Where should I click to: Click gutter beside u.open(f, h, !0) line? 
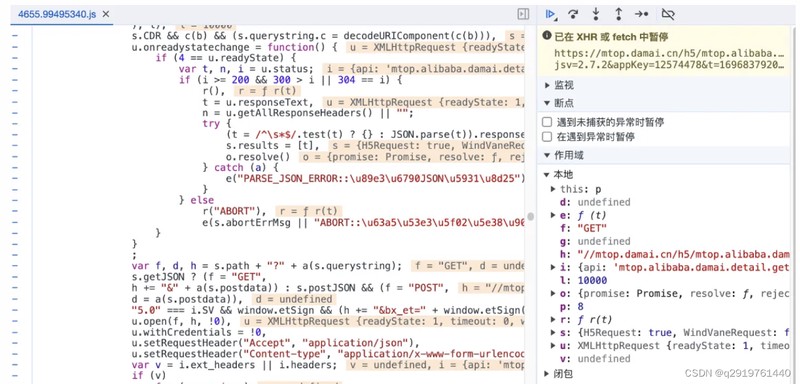[x=14, y=321]
